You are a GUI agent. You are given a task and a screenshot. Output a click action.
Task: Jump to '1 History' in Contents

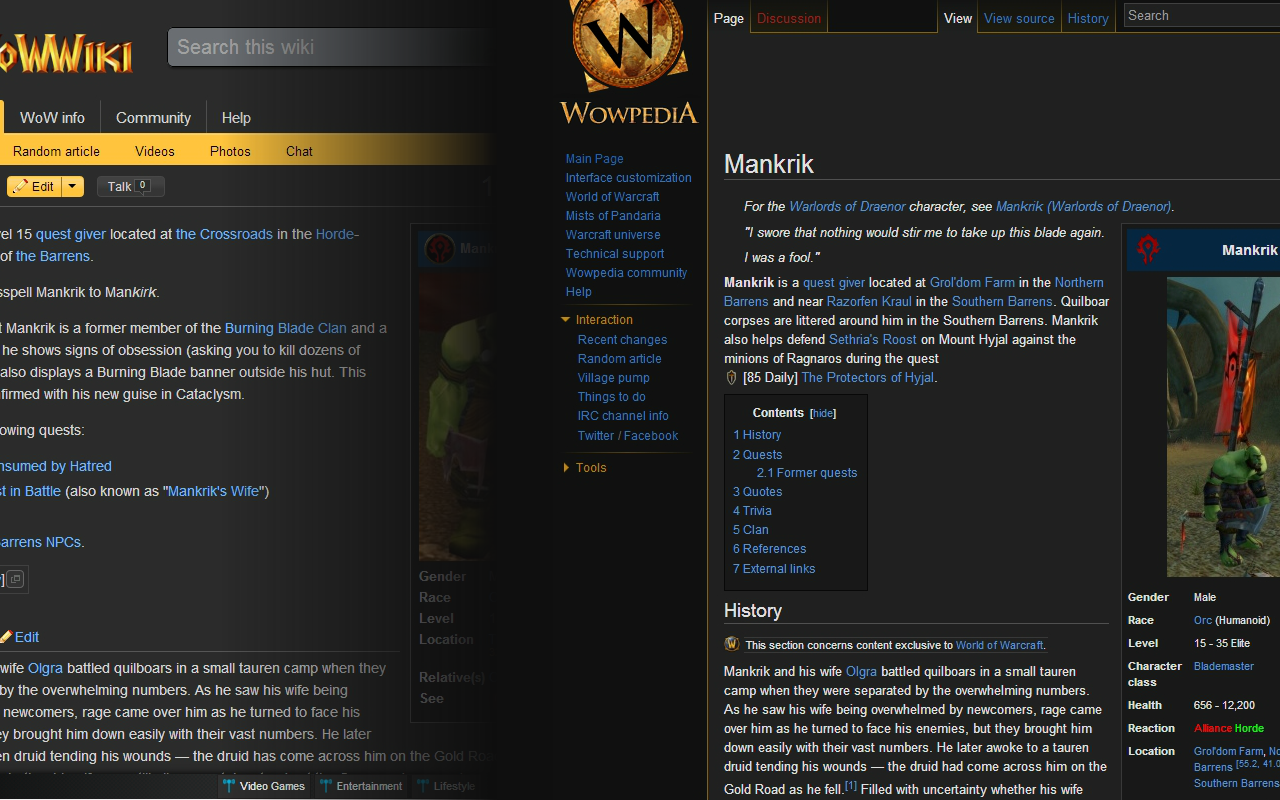pyautogui.click(x=757, y=435)
